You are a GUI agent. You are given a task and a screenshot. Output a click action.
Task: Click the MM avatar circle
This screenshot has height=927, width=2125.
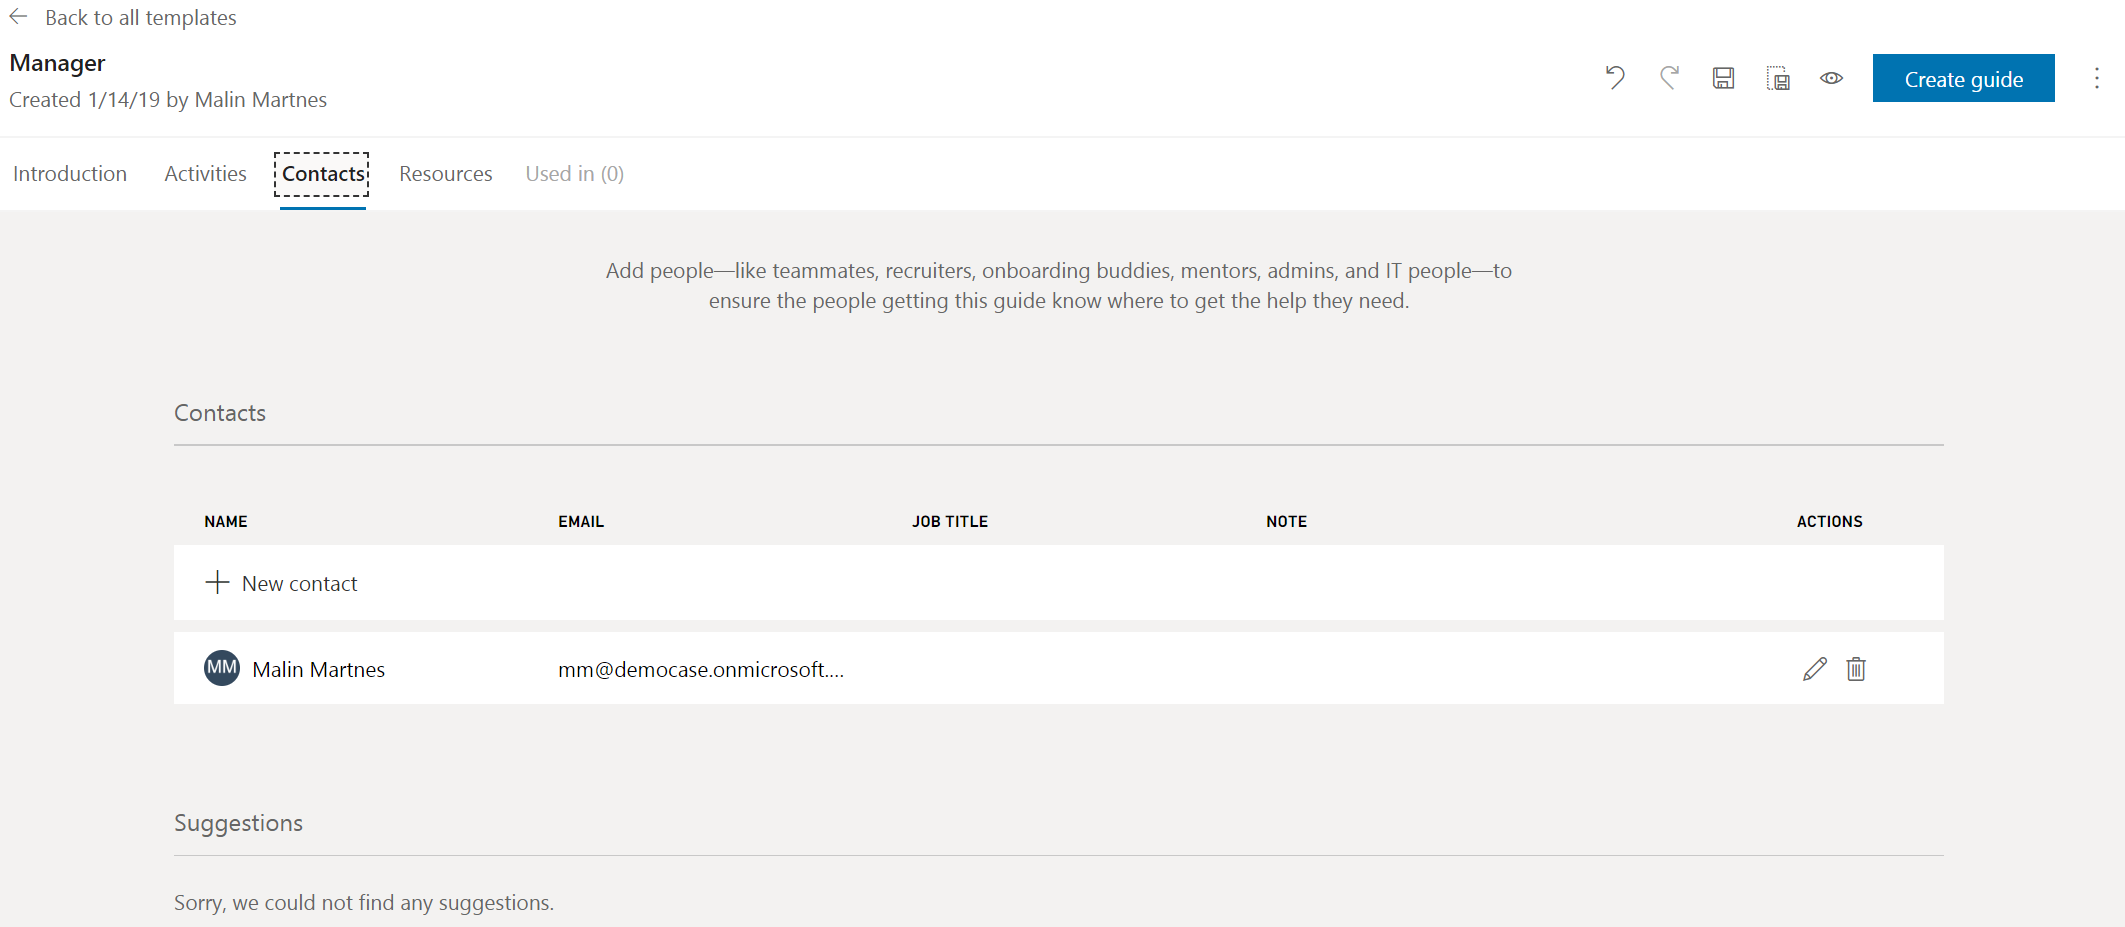(222, 668)
